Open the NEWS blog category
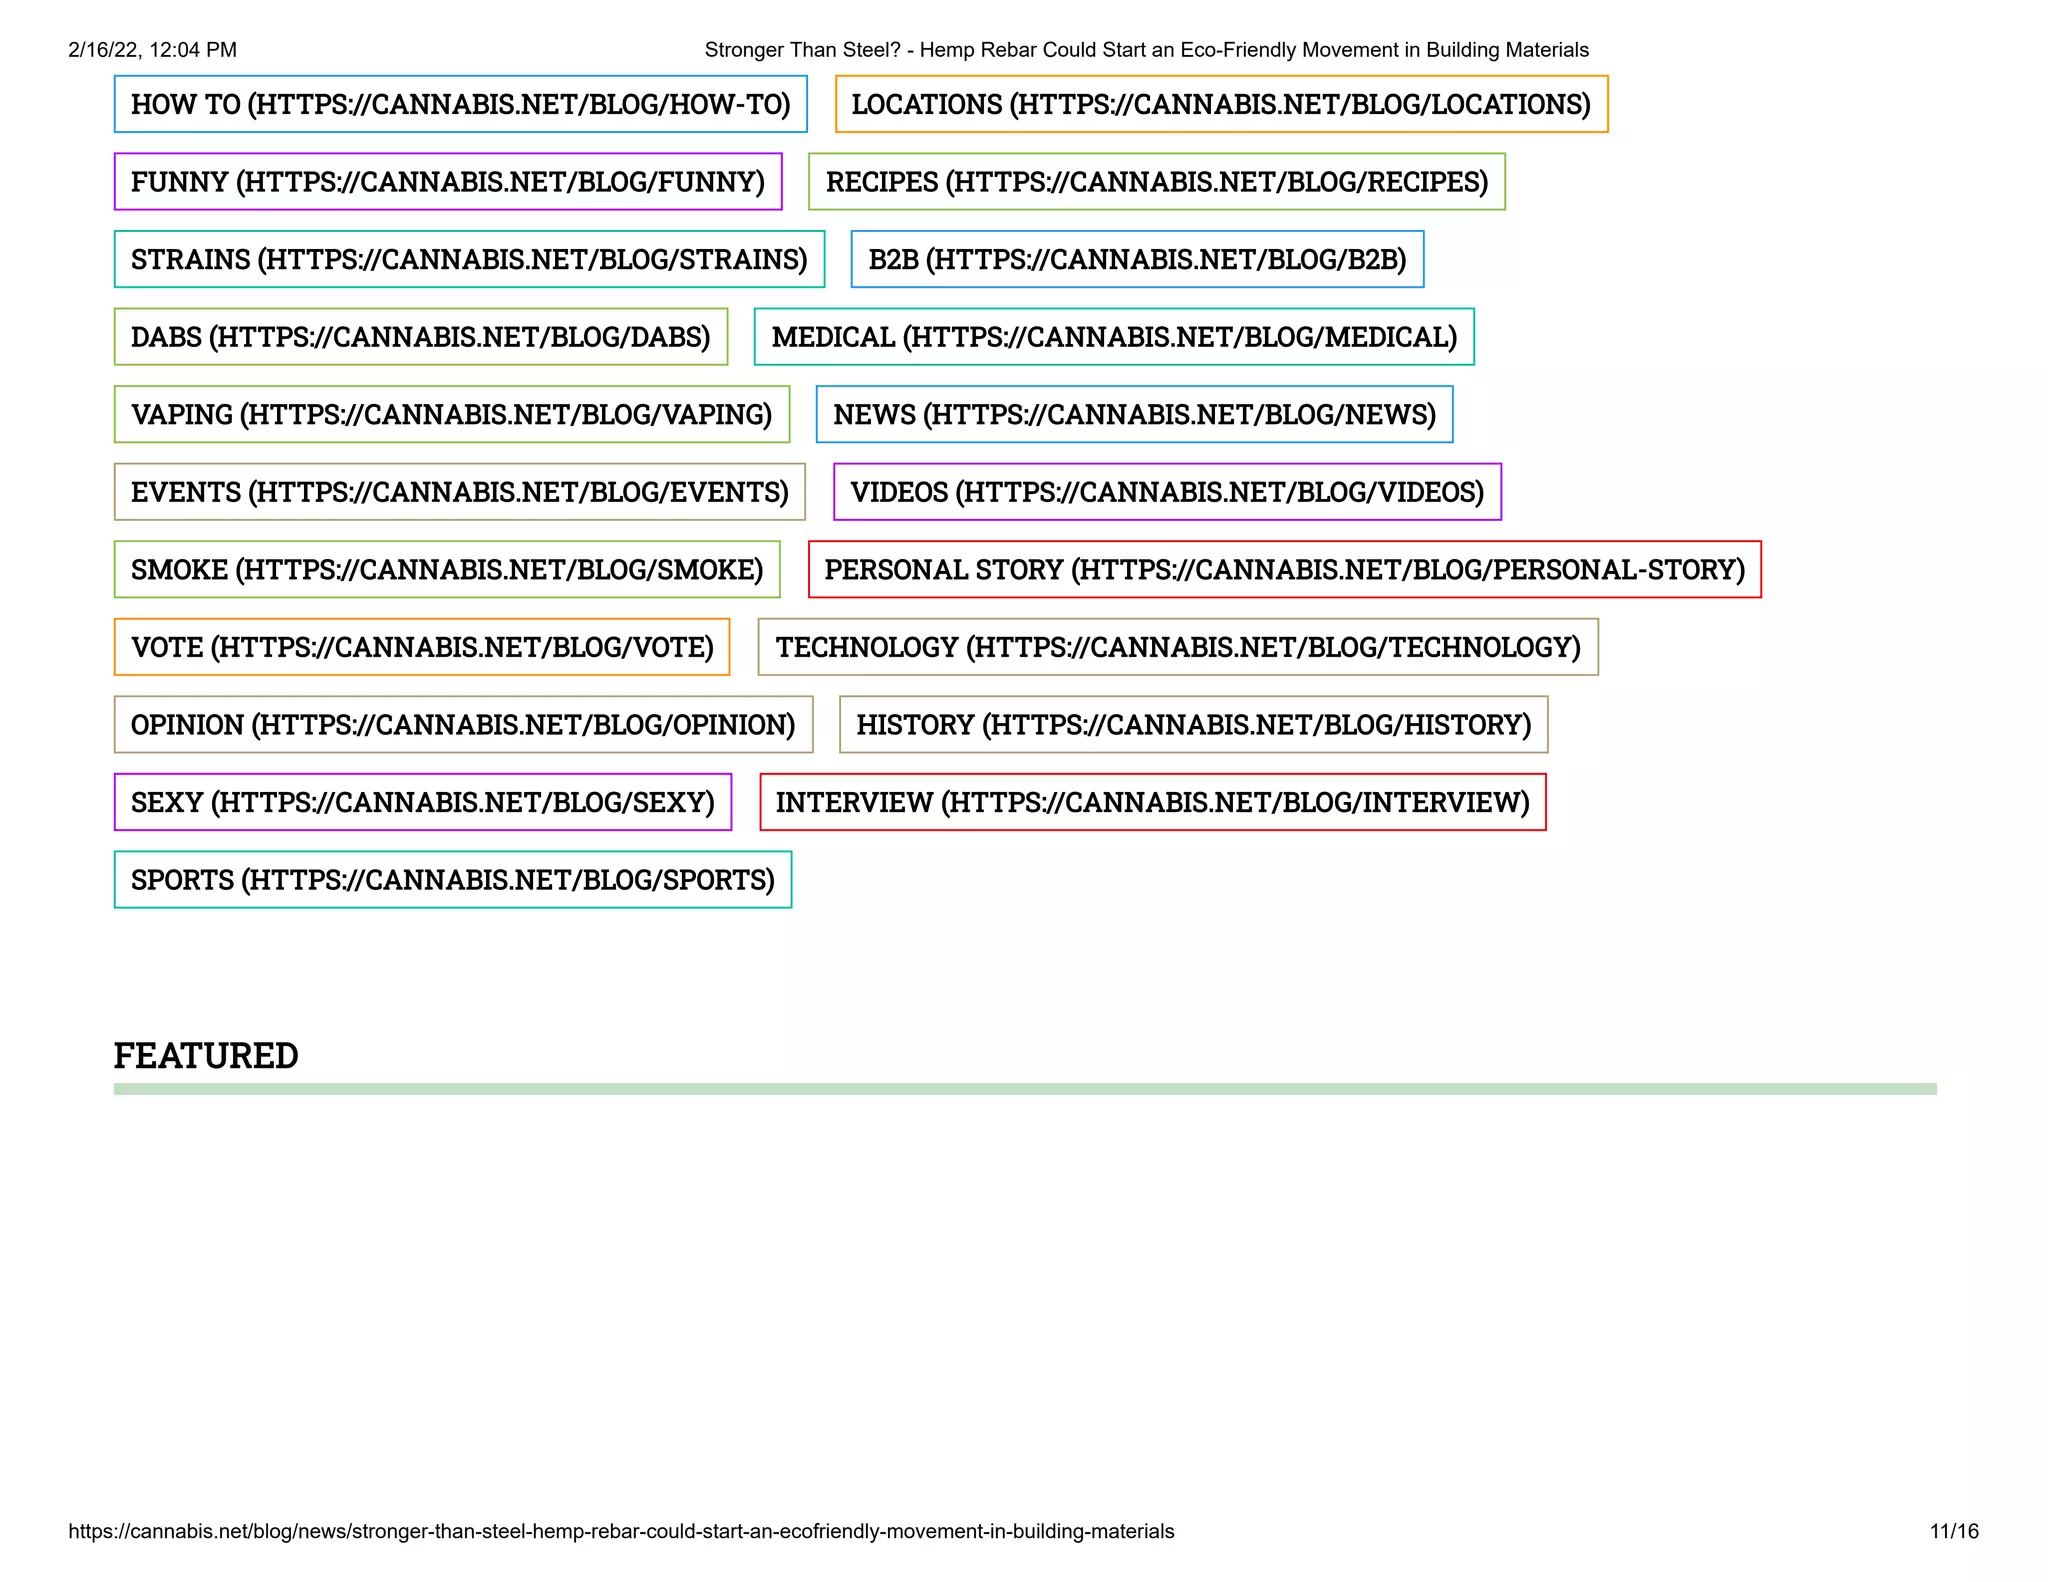 pyautogui.click(x=1134, y=414)
